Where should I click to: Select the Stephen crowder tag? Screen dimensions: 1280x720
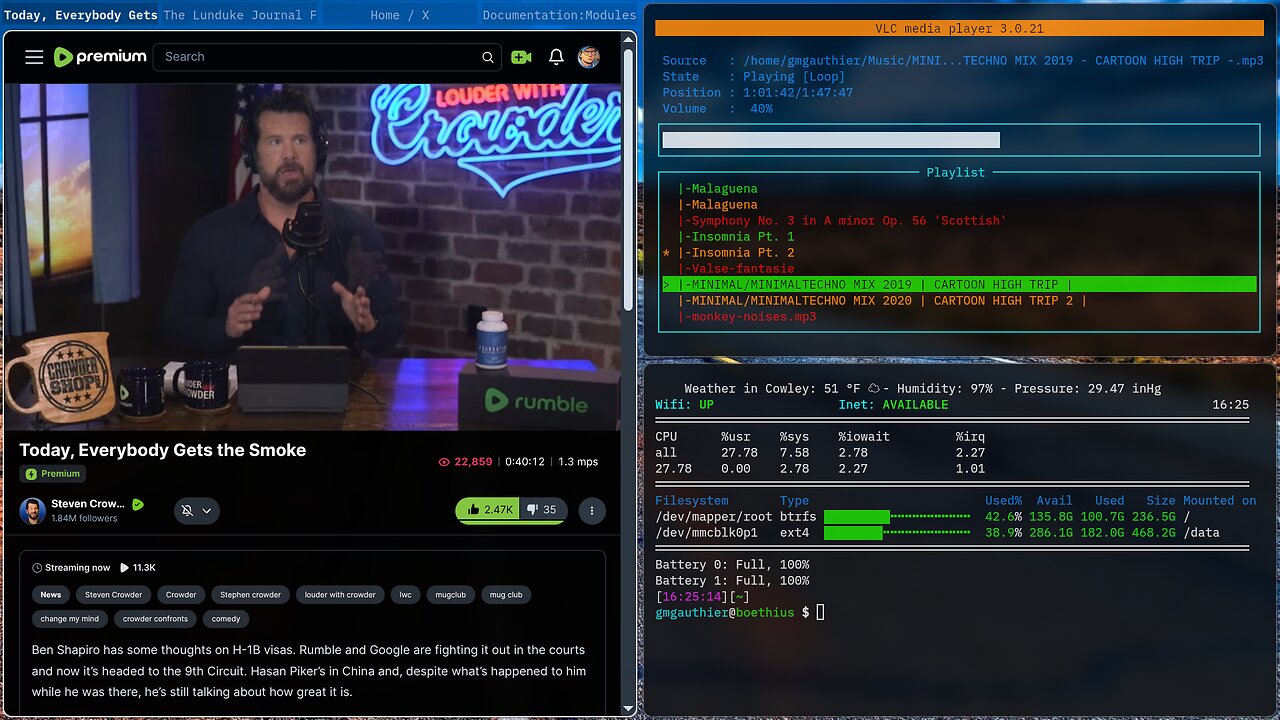[x=251, y=594]
